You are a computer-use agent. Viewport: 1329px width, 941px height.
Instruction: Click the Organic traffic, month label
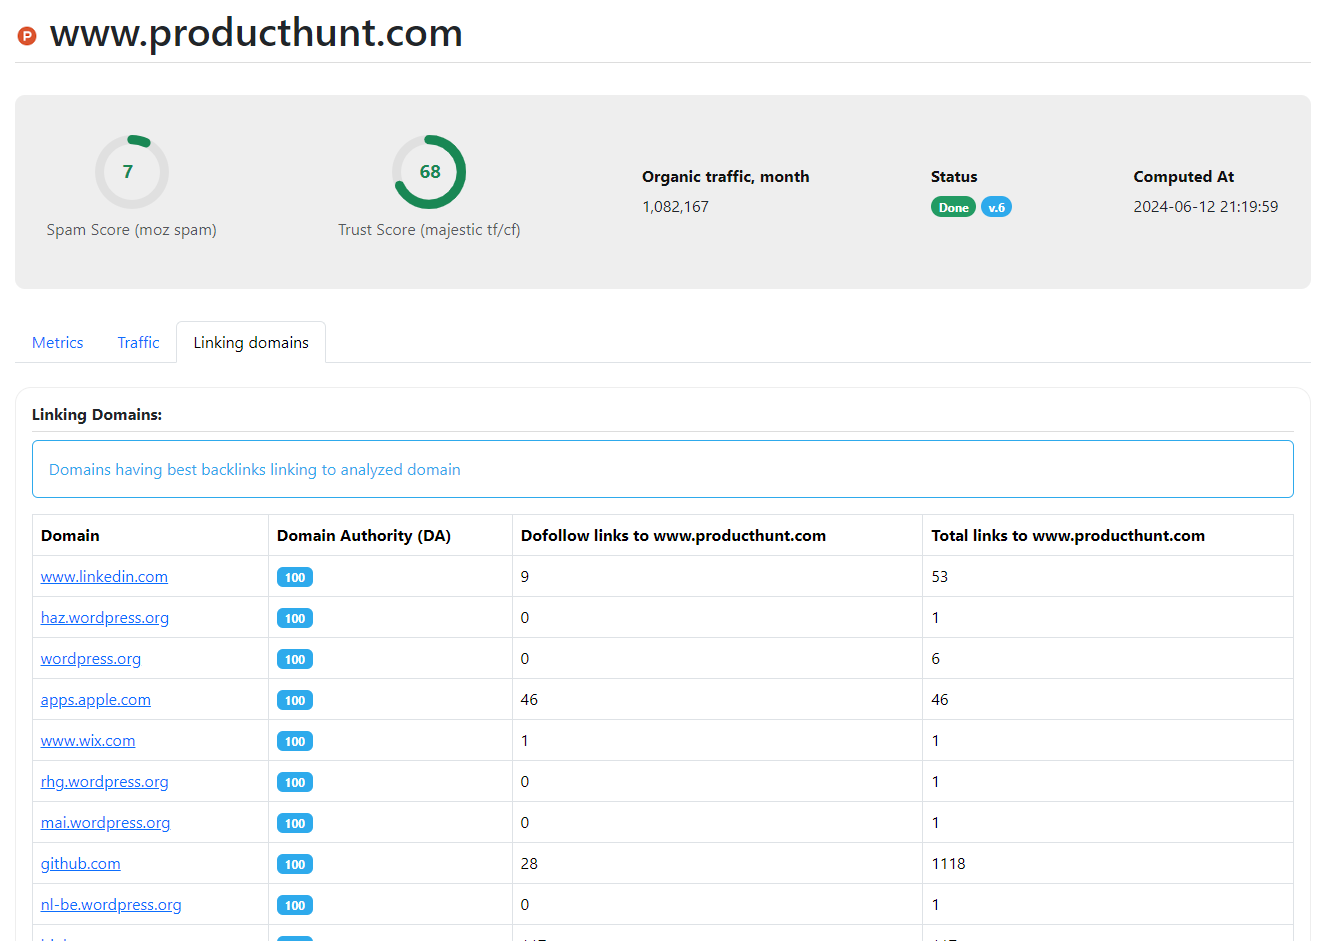click(726, 177)
